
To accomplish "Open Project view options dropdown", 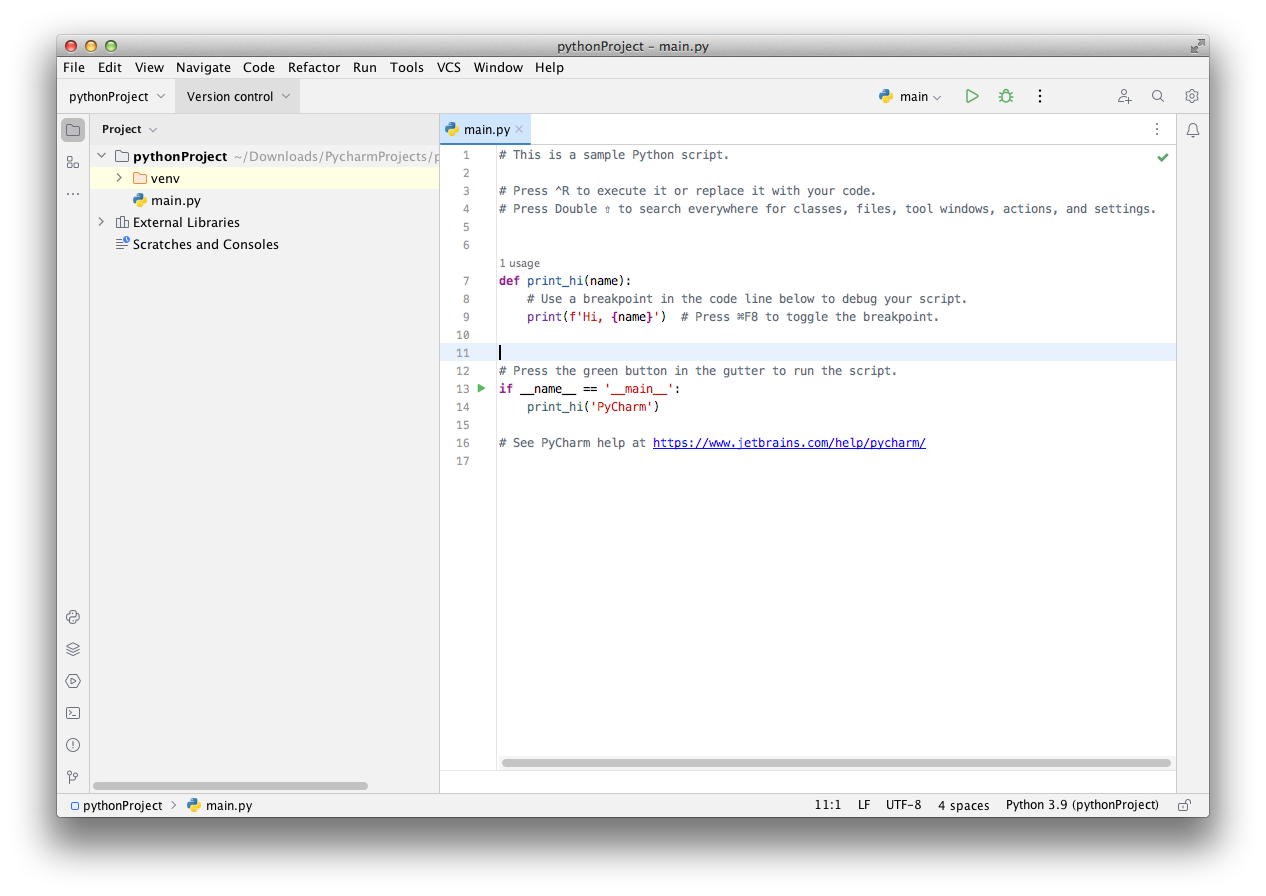I will click(x=153, y=130).
